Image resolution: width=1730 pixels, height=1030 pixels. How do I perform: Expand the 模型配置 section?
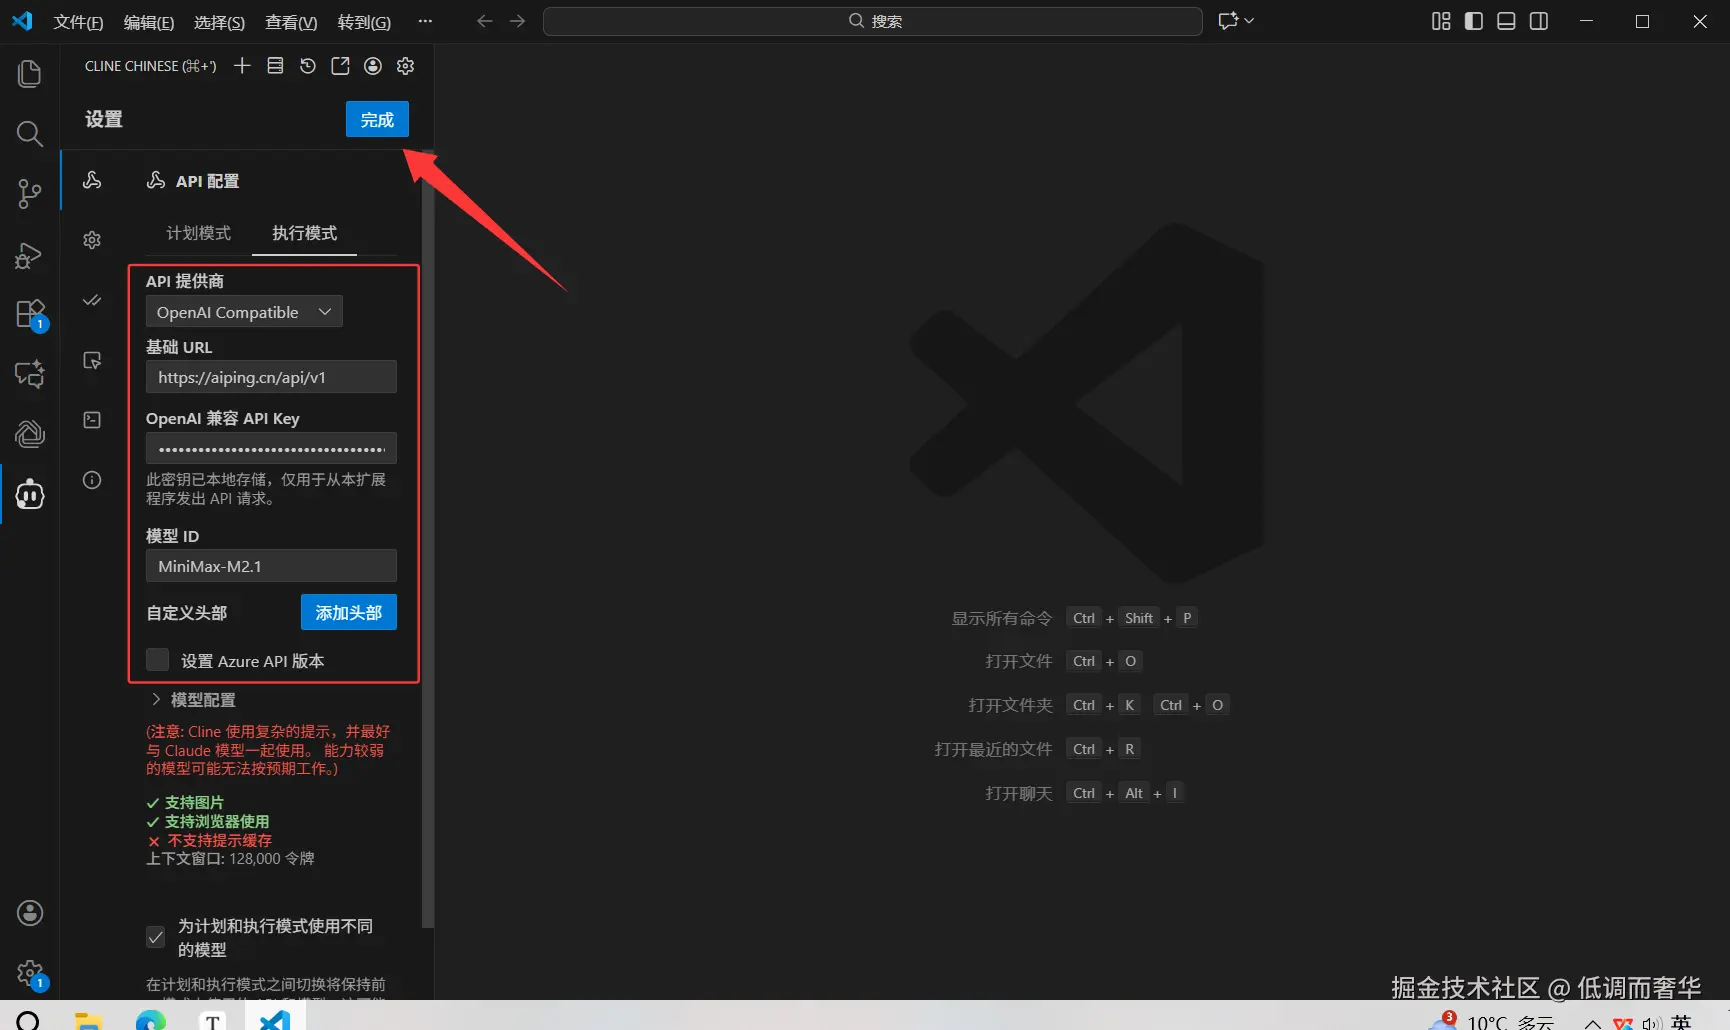(x=194, y=700)
